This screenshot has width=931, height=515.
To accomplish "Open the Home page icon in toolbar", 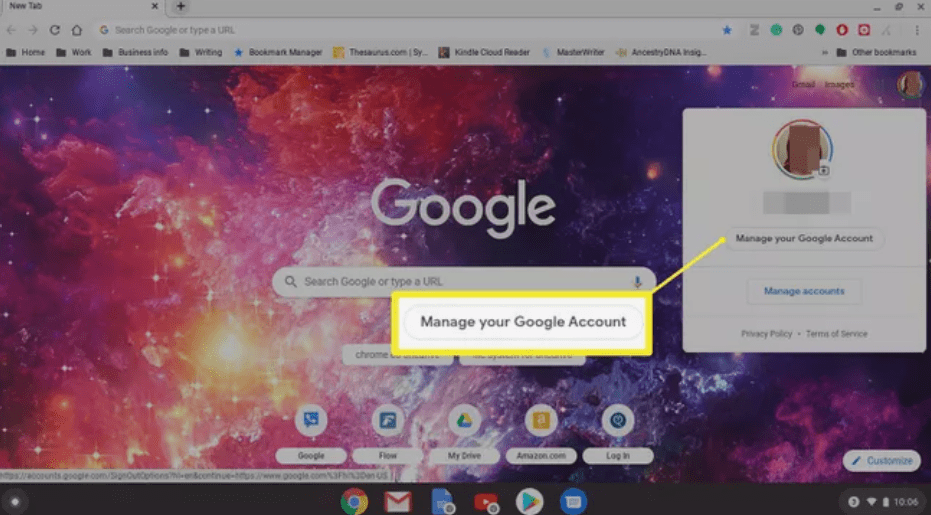I will [77, 30].
